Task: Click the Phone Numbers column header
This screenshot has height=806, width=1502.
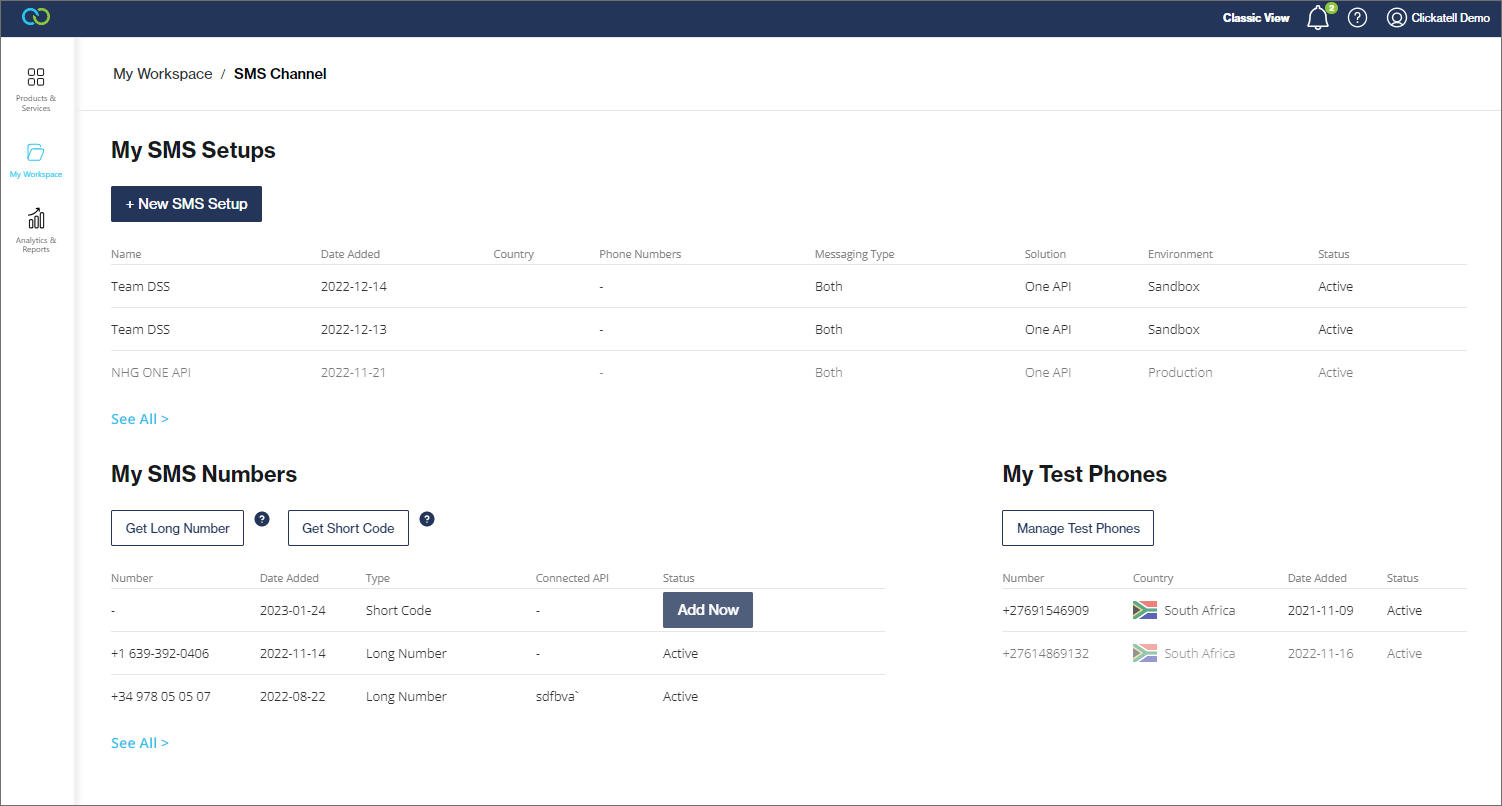Action: coord(640,254)
